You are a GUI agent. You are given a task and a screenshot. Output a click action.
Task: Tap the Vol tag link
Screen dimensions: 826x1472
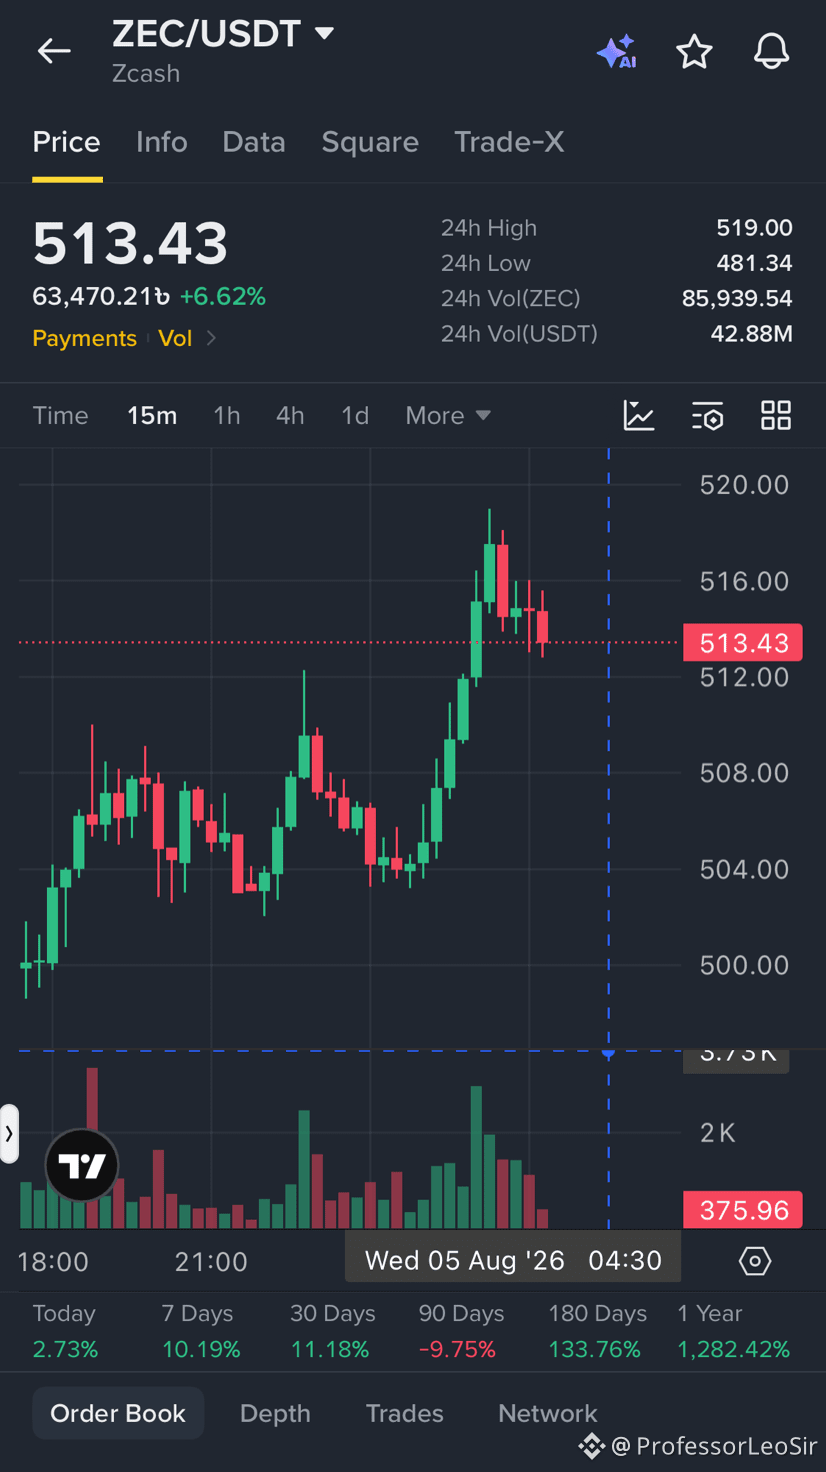click(x=175, y=338)
